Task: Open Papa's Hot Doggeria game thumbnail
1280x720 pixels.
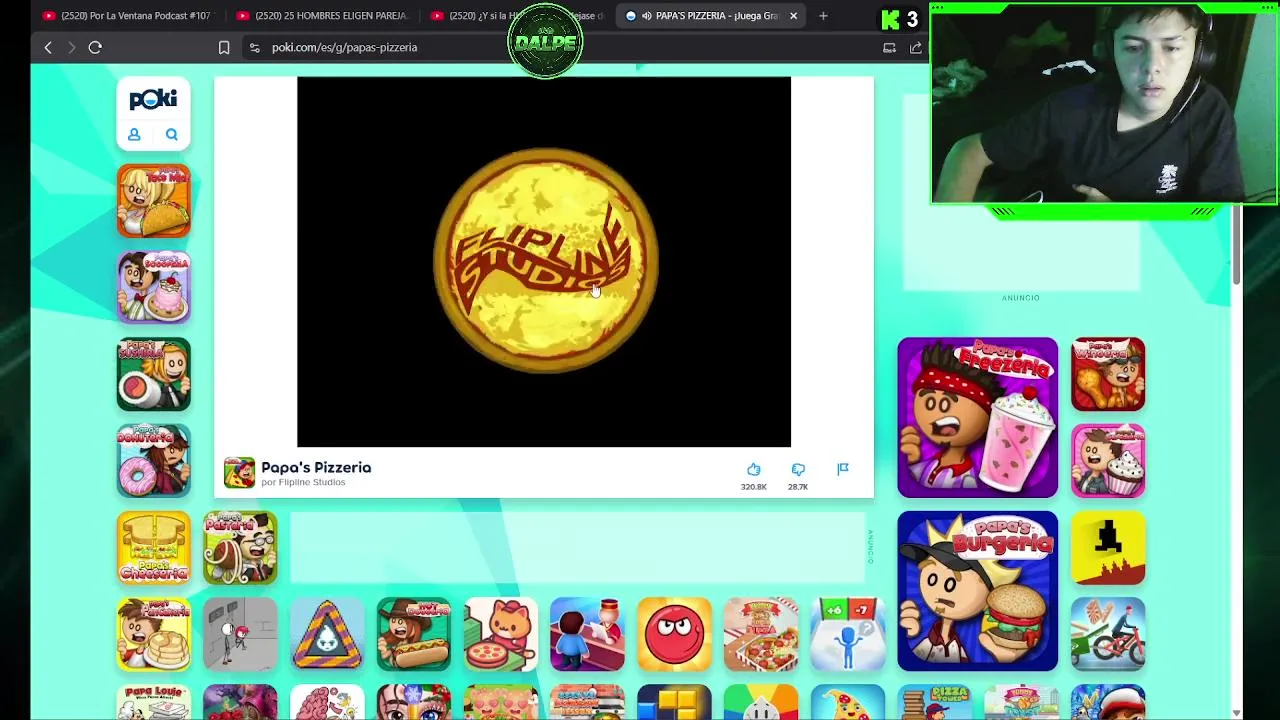Action: [414, 635]
